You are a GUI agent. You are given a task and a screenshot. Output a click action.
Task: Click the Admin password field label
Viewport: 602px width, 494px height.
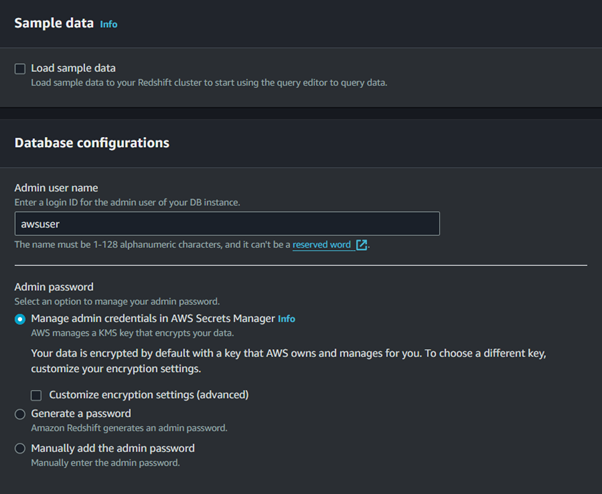[x=54, y=287]
